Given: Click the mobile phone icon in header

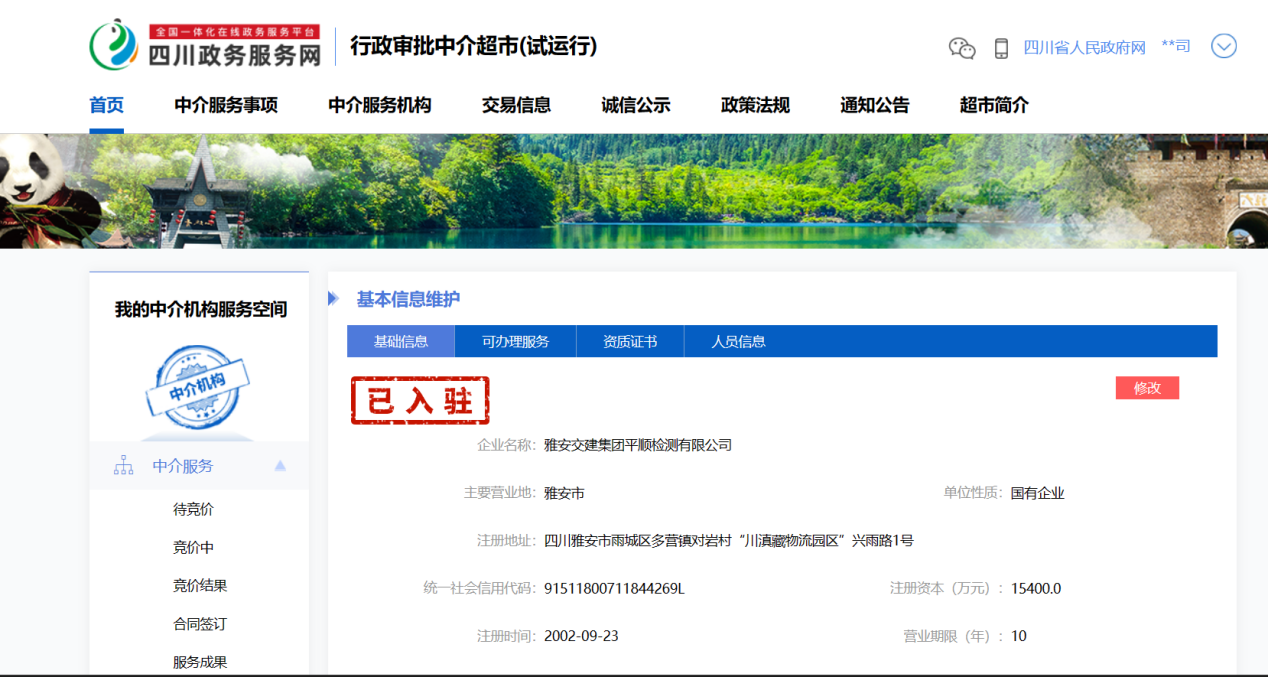Looking at the screenshot, I should [x=1001, y=48].
